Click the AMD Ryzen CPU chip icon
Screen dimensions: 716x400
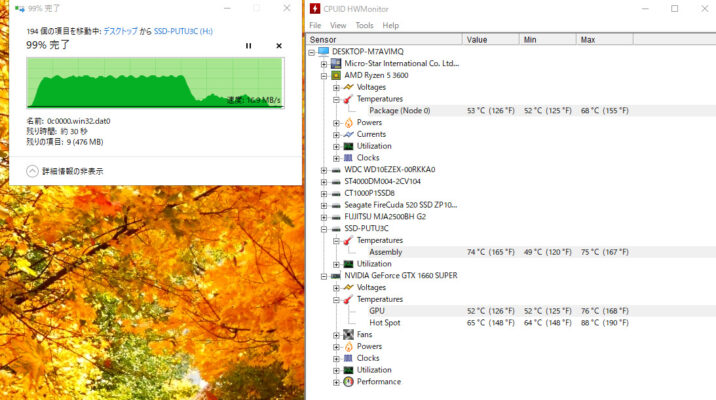tap(336, 75)
